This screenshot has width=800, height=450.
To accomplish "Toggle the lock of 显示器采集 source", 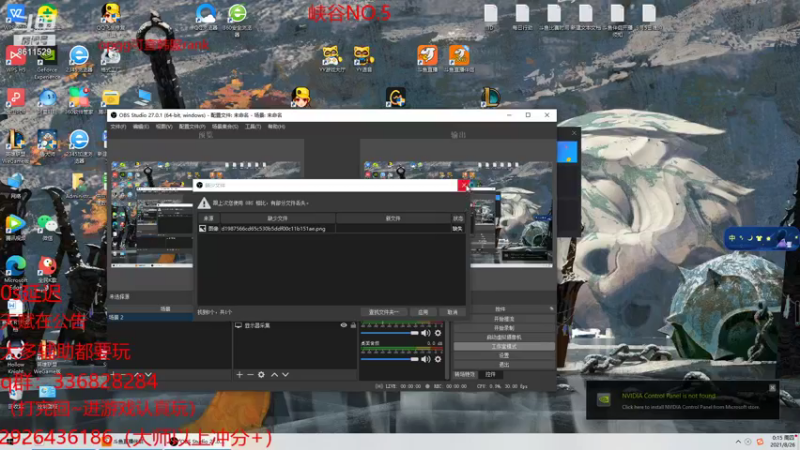I will pos(353,325).
